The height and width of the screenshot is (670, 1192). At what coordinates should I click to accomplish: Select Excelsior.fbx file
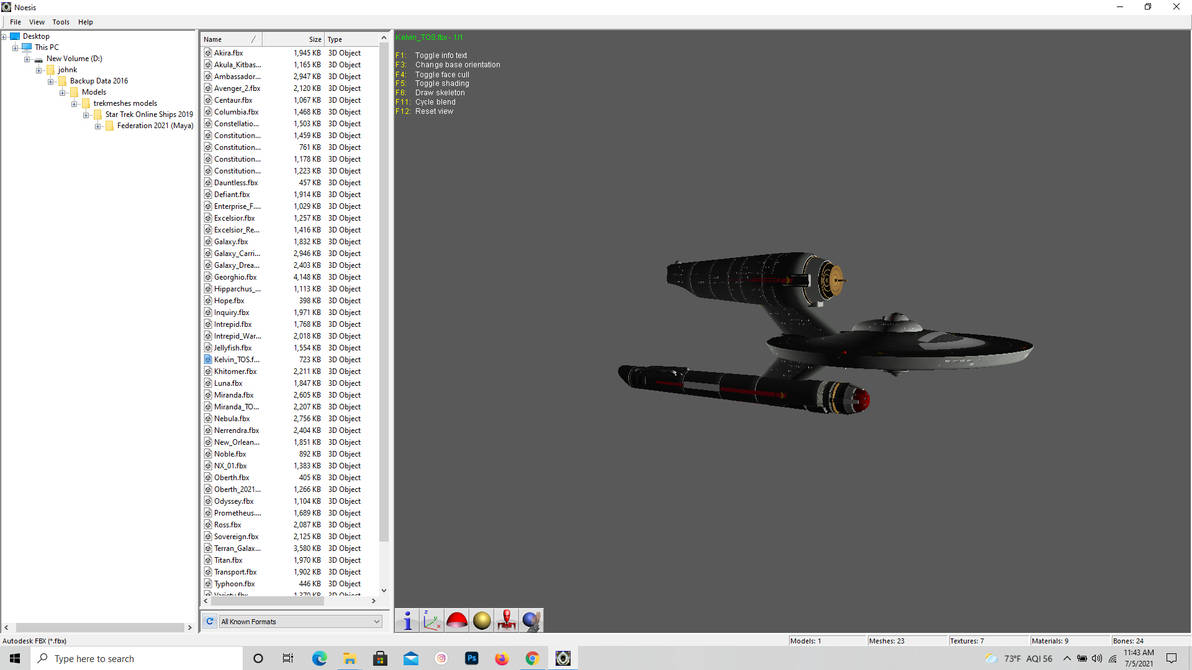(234, 218)
